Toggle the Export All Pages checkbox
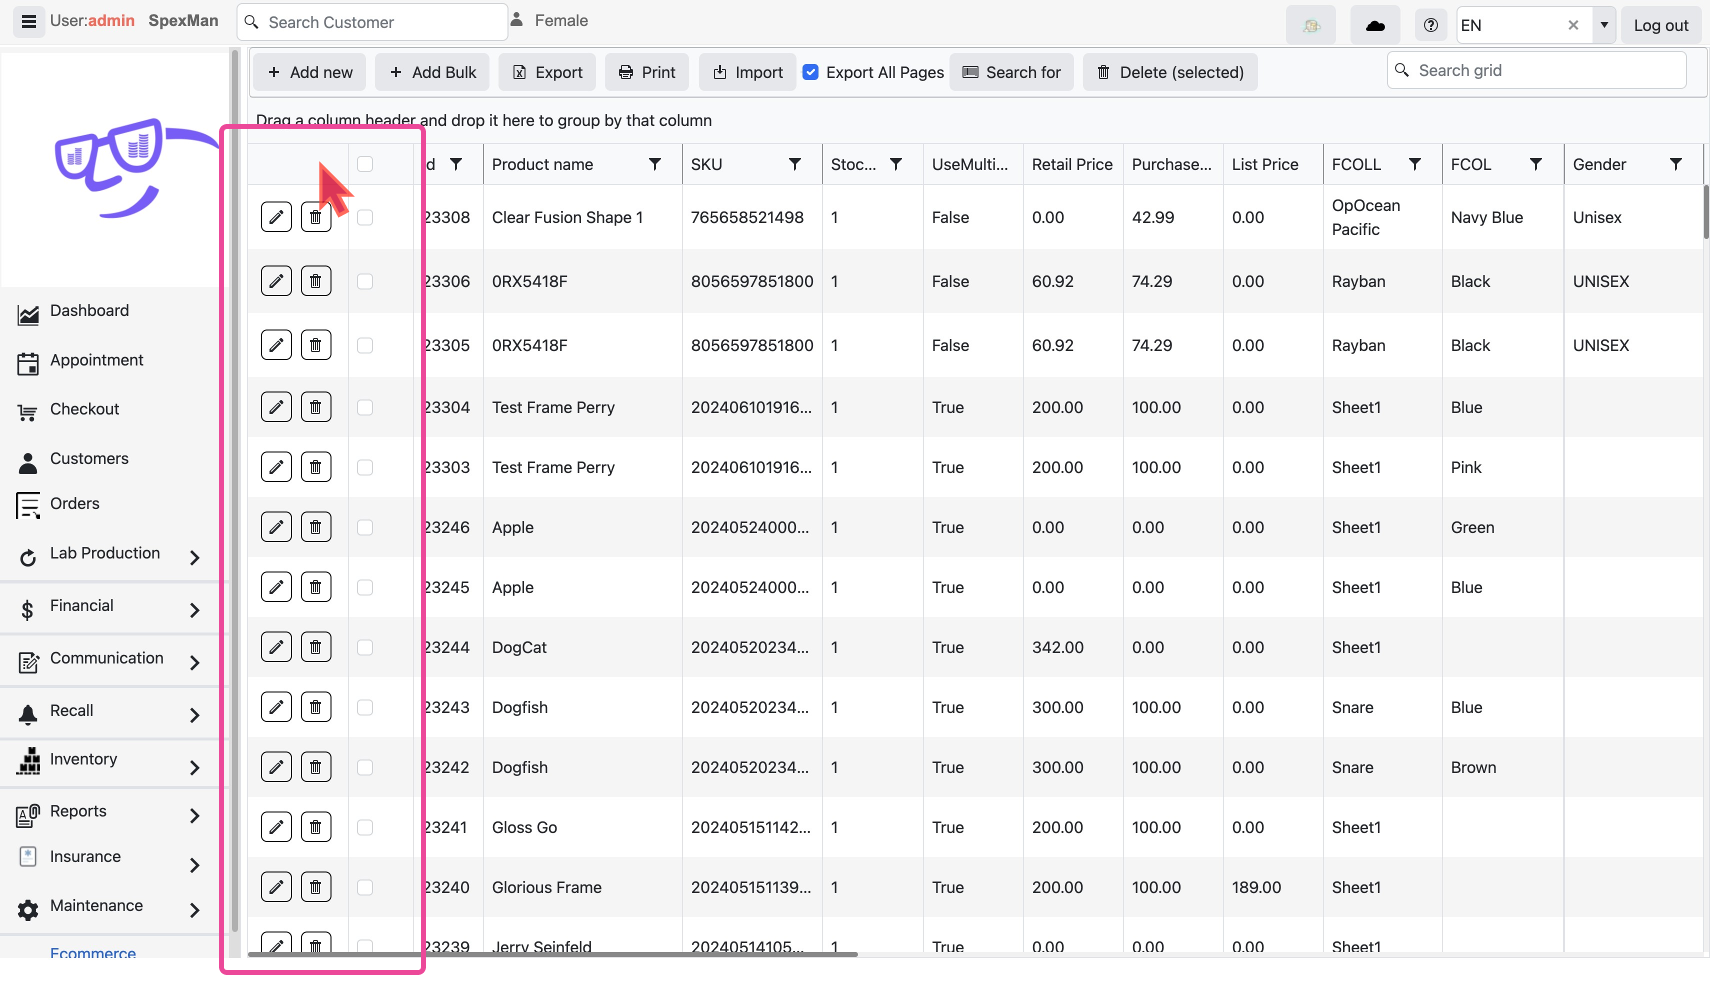The height and width of the screenshot is (981, 1710). tap(811, 72)
